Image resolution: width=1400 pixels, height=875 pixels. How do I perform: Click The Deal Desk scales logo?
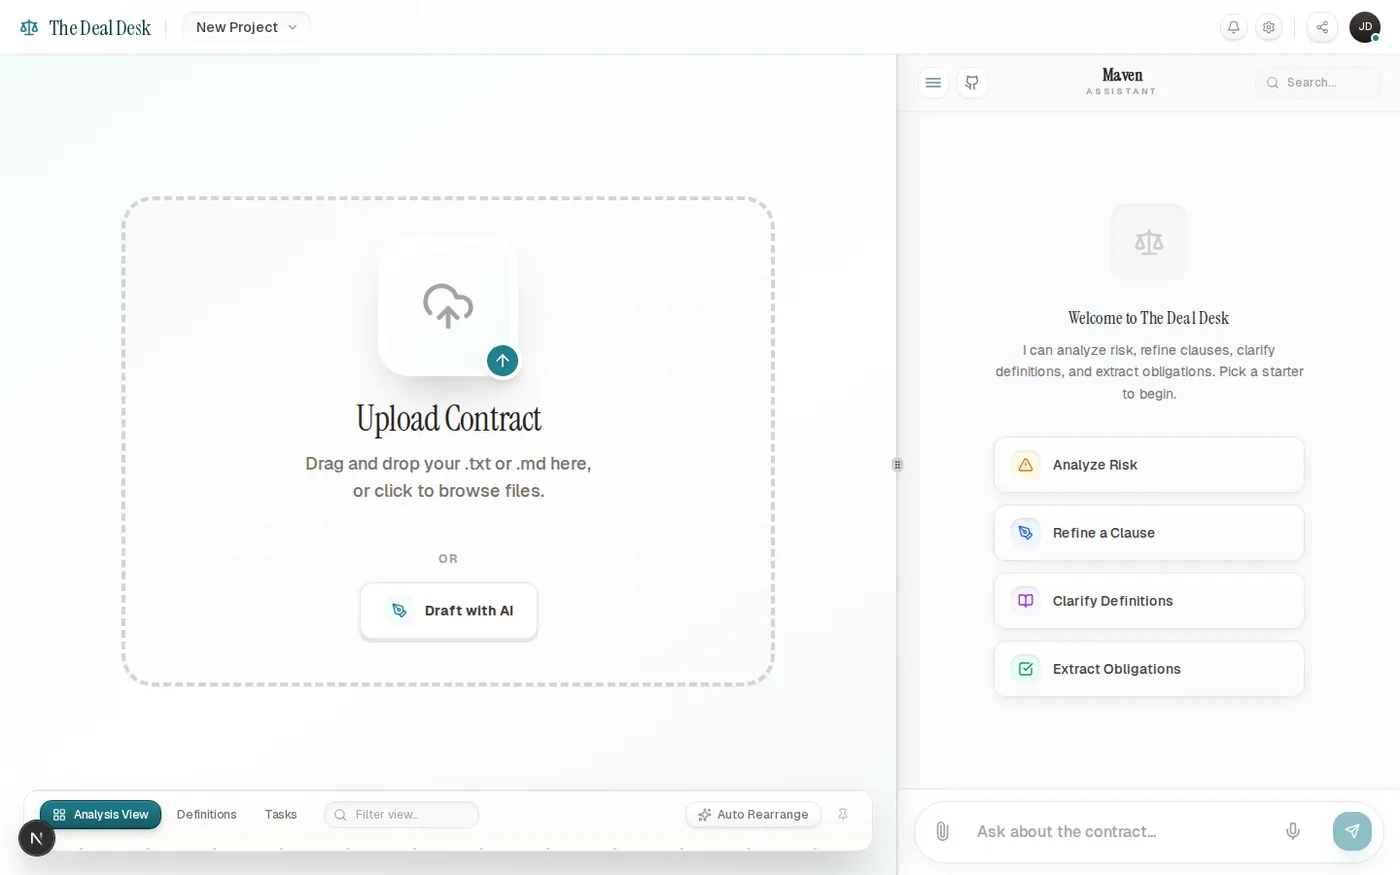(29, 28)
